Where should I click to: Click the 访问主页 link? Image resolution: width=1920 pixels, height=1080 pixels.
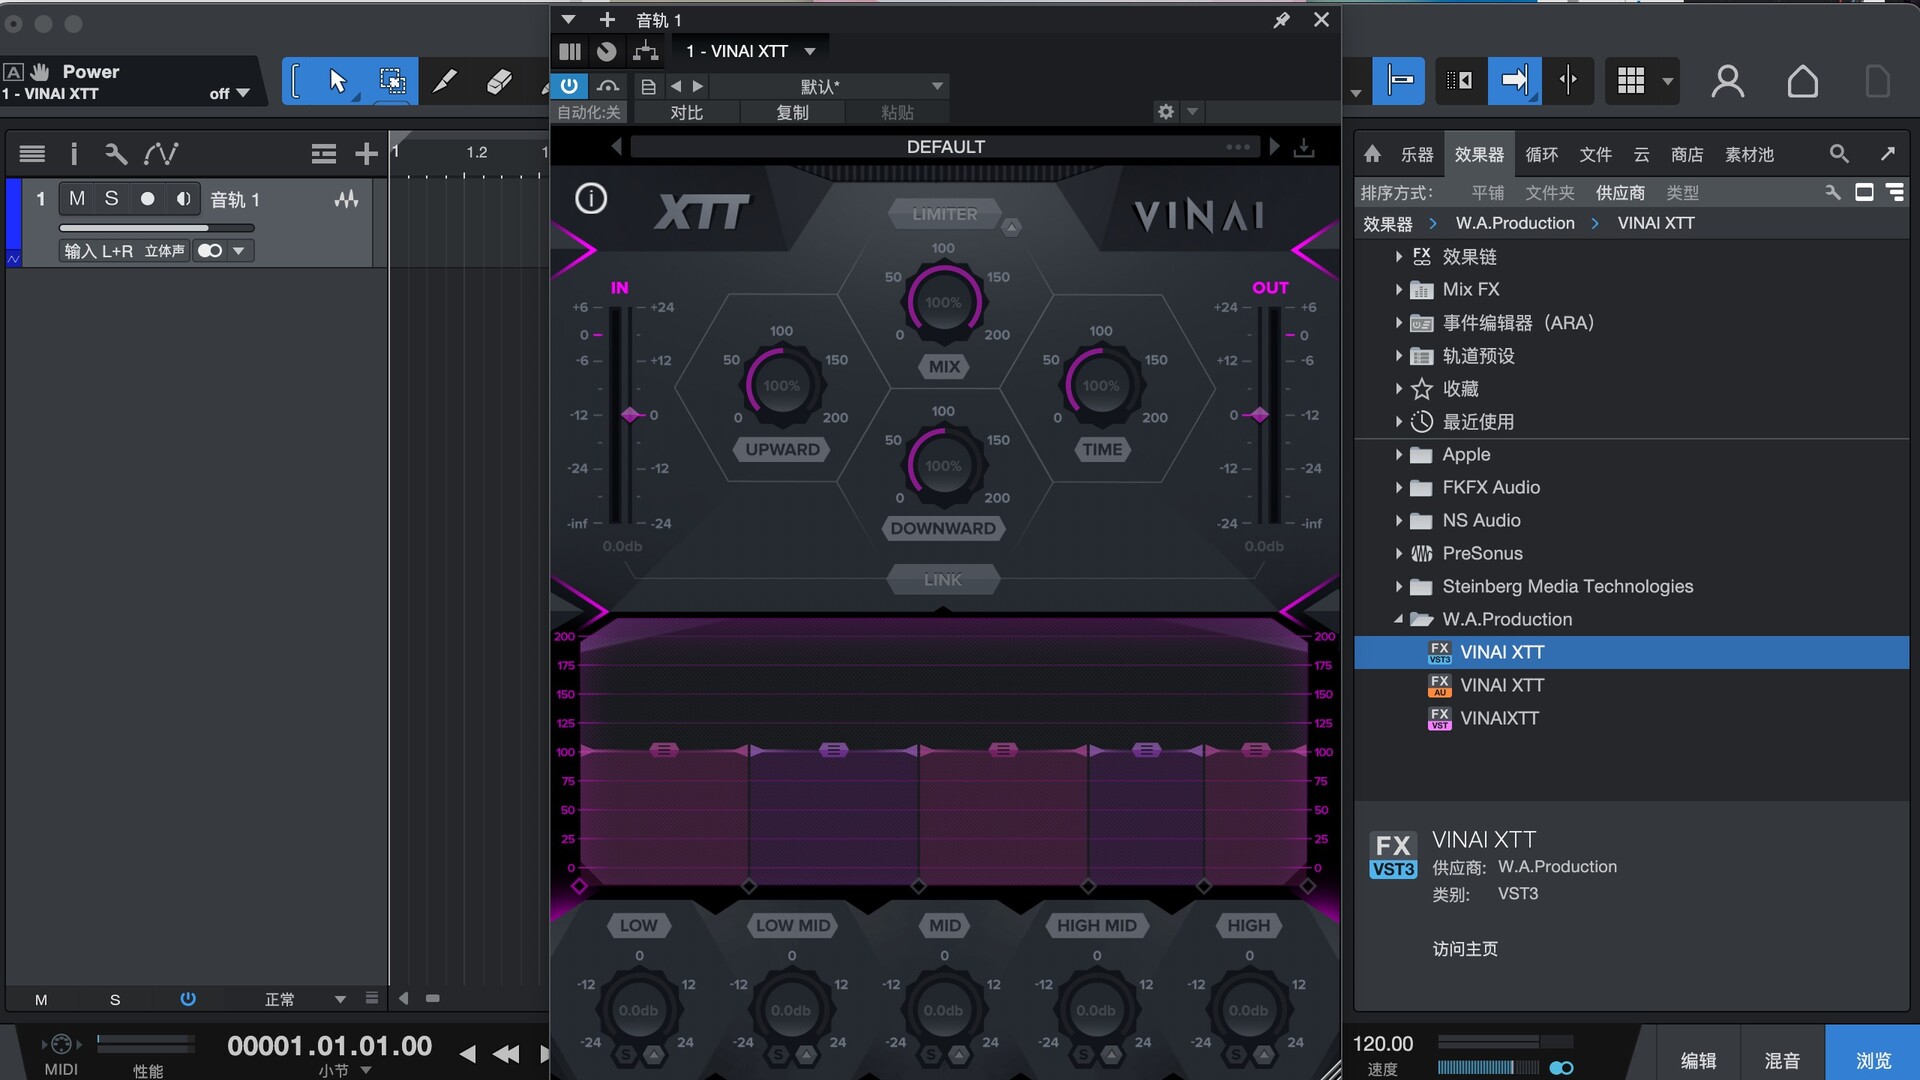click(x=1465, y=949)
